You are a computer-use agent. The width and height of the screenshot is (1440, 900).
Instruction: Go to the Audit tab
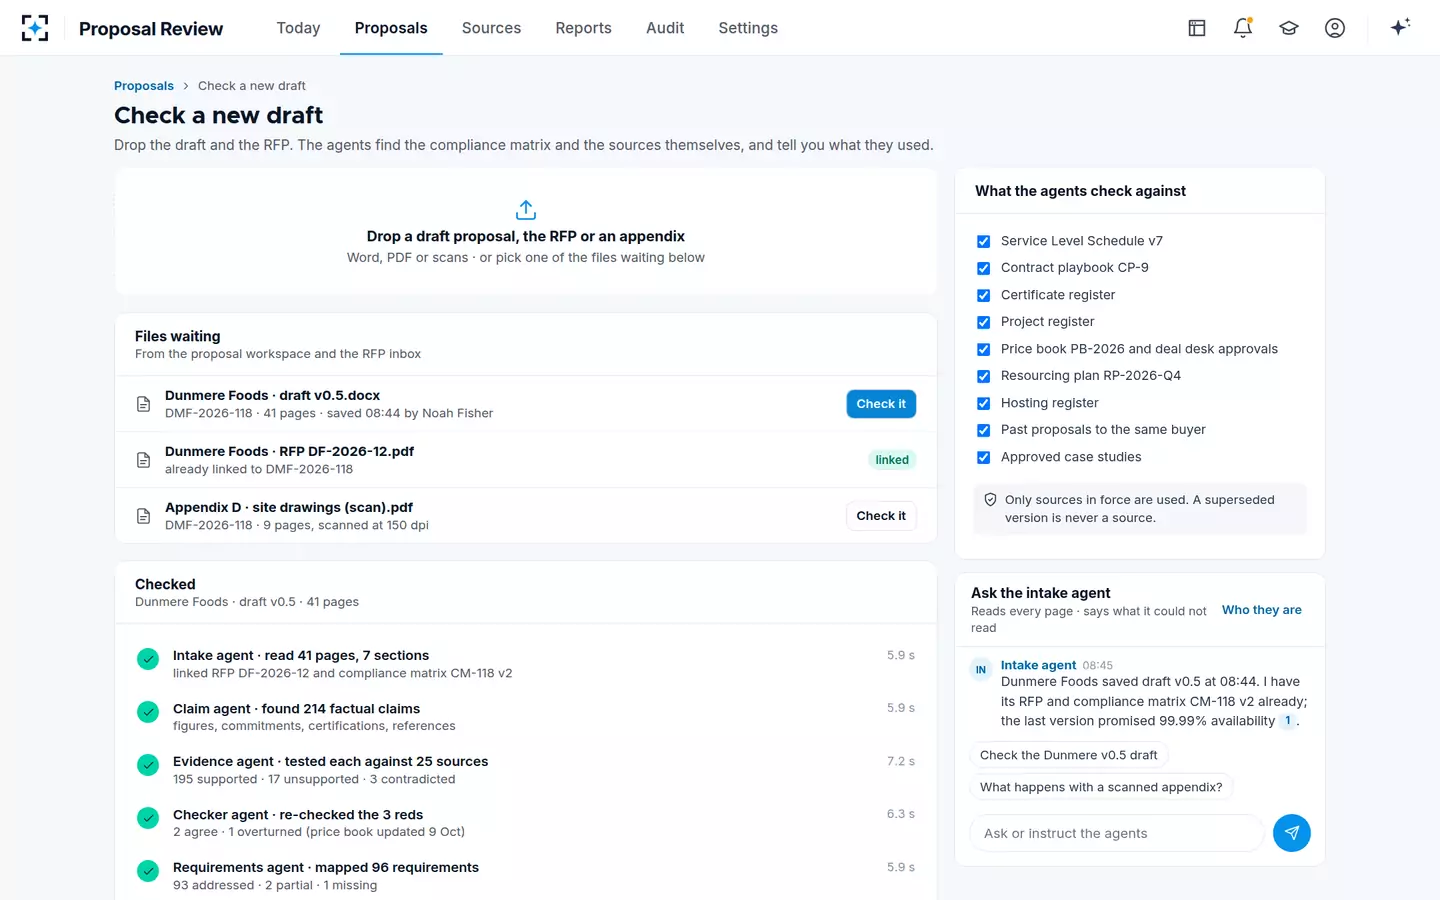[x=665, y=28]
